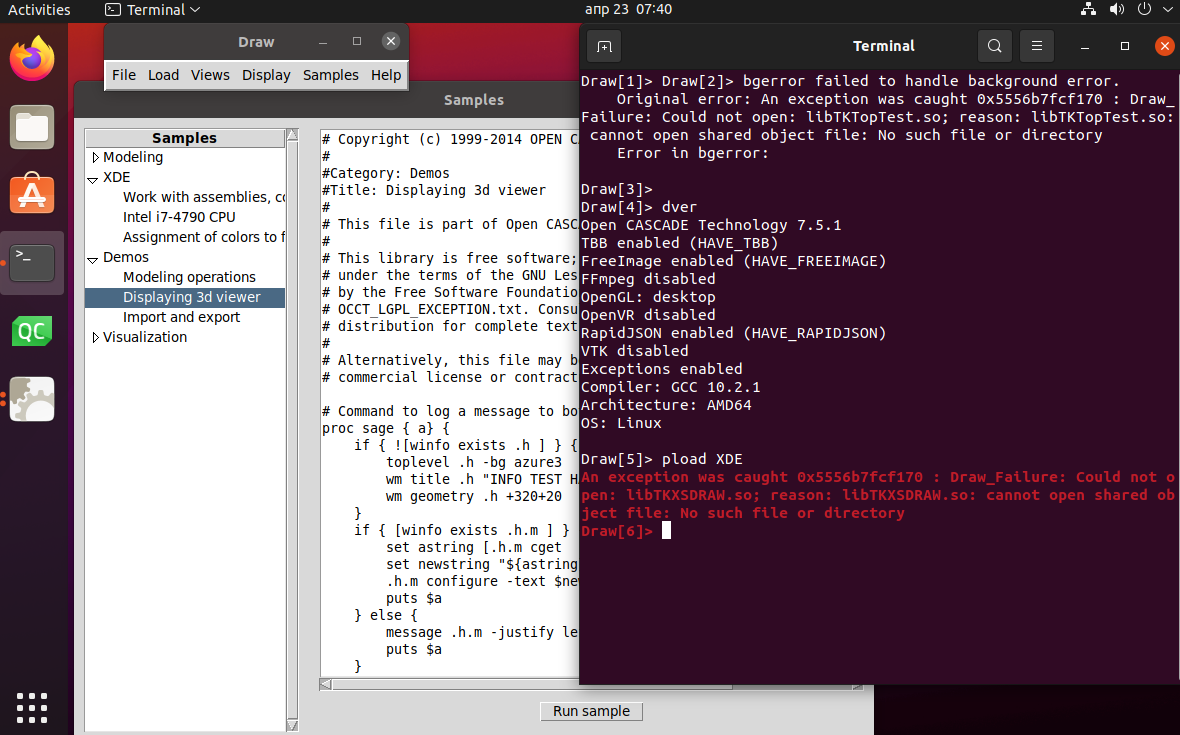Collapse the XDE tree node

[95, 178]
